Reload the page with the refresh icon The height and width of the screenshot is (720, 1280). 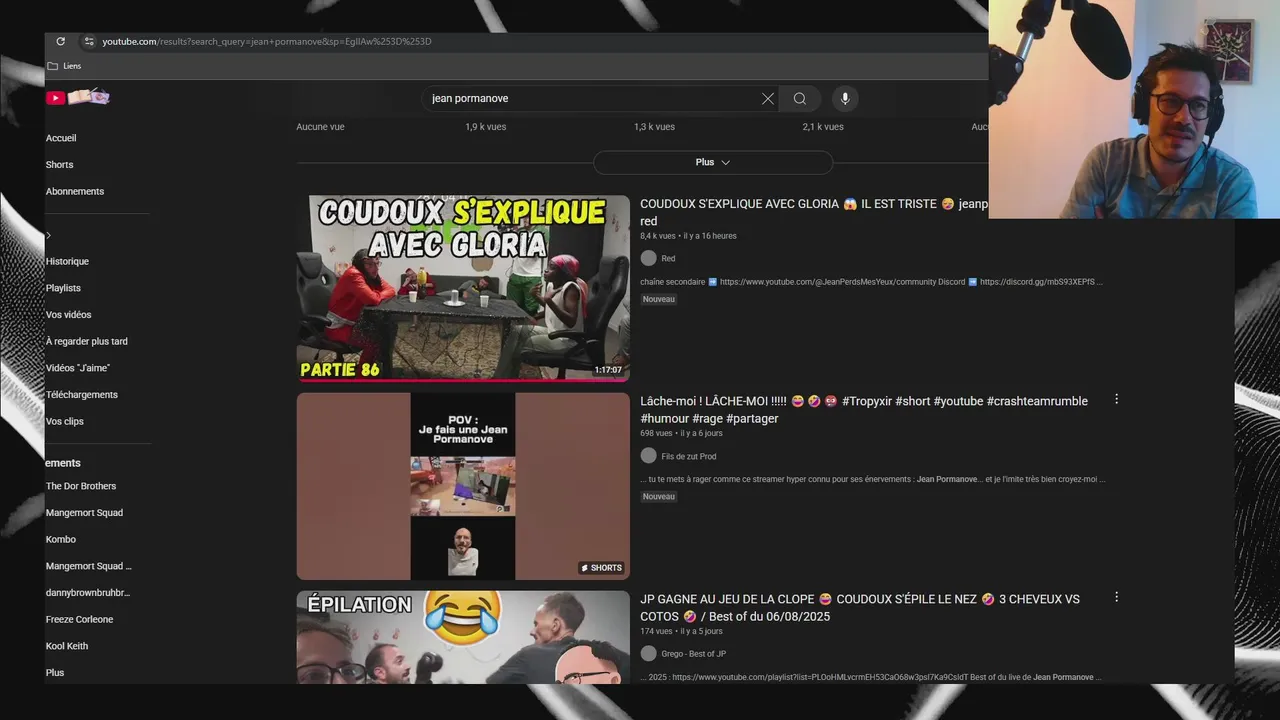pos(60,41)
